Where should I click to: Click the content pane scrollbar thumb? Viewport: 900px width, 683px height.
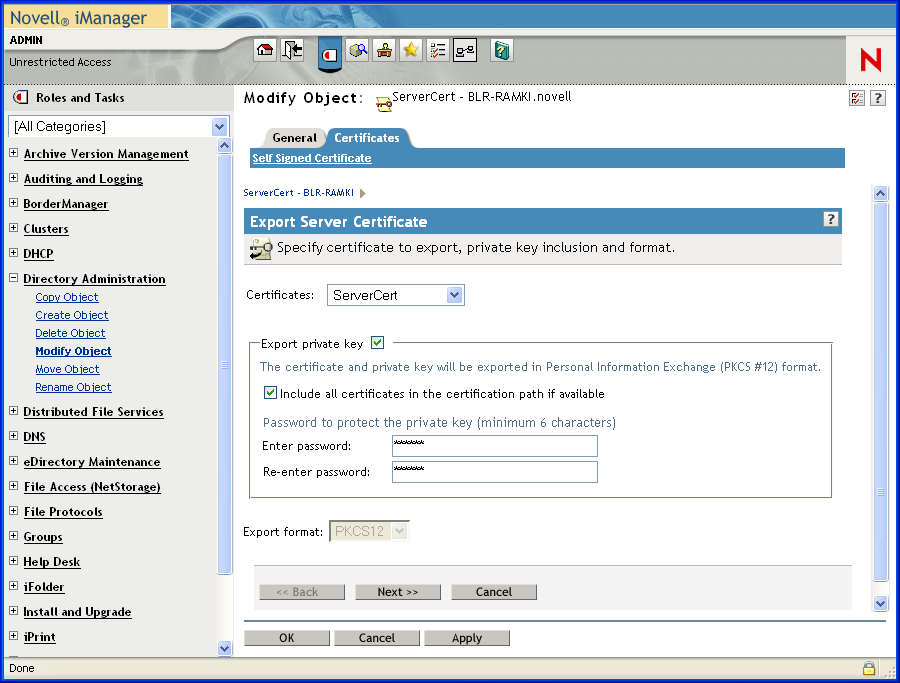click(880, 392)
